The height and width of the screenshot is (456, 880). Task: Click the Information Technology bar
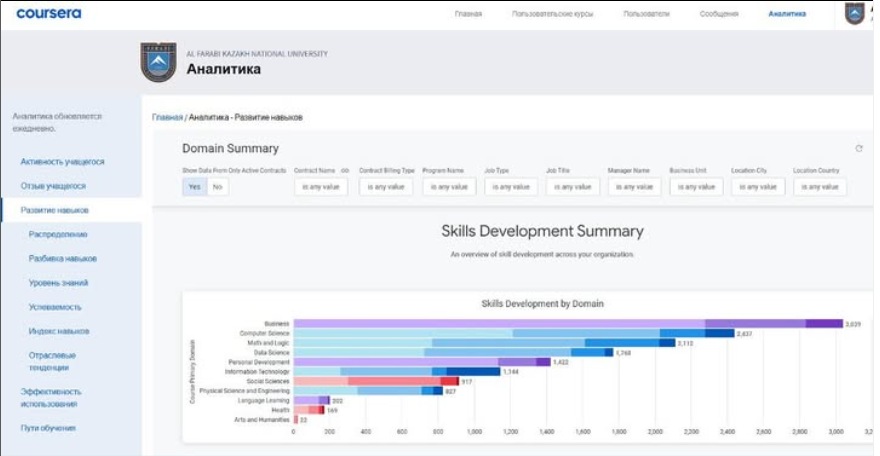tap(397, 371)
